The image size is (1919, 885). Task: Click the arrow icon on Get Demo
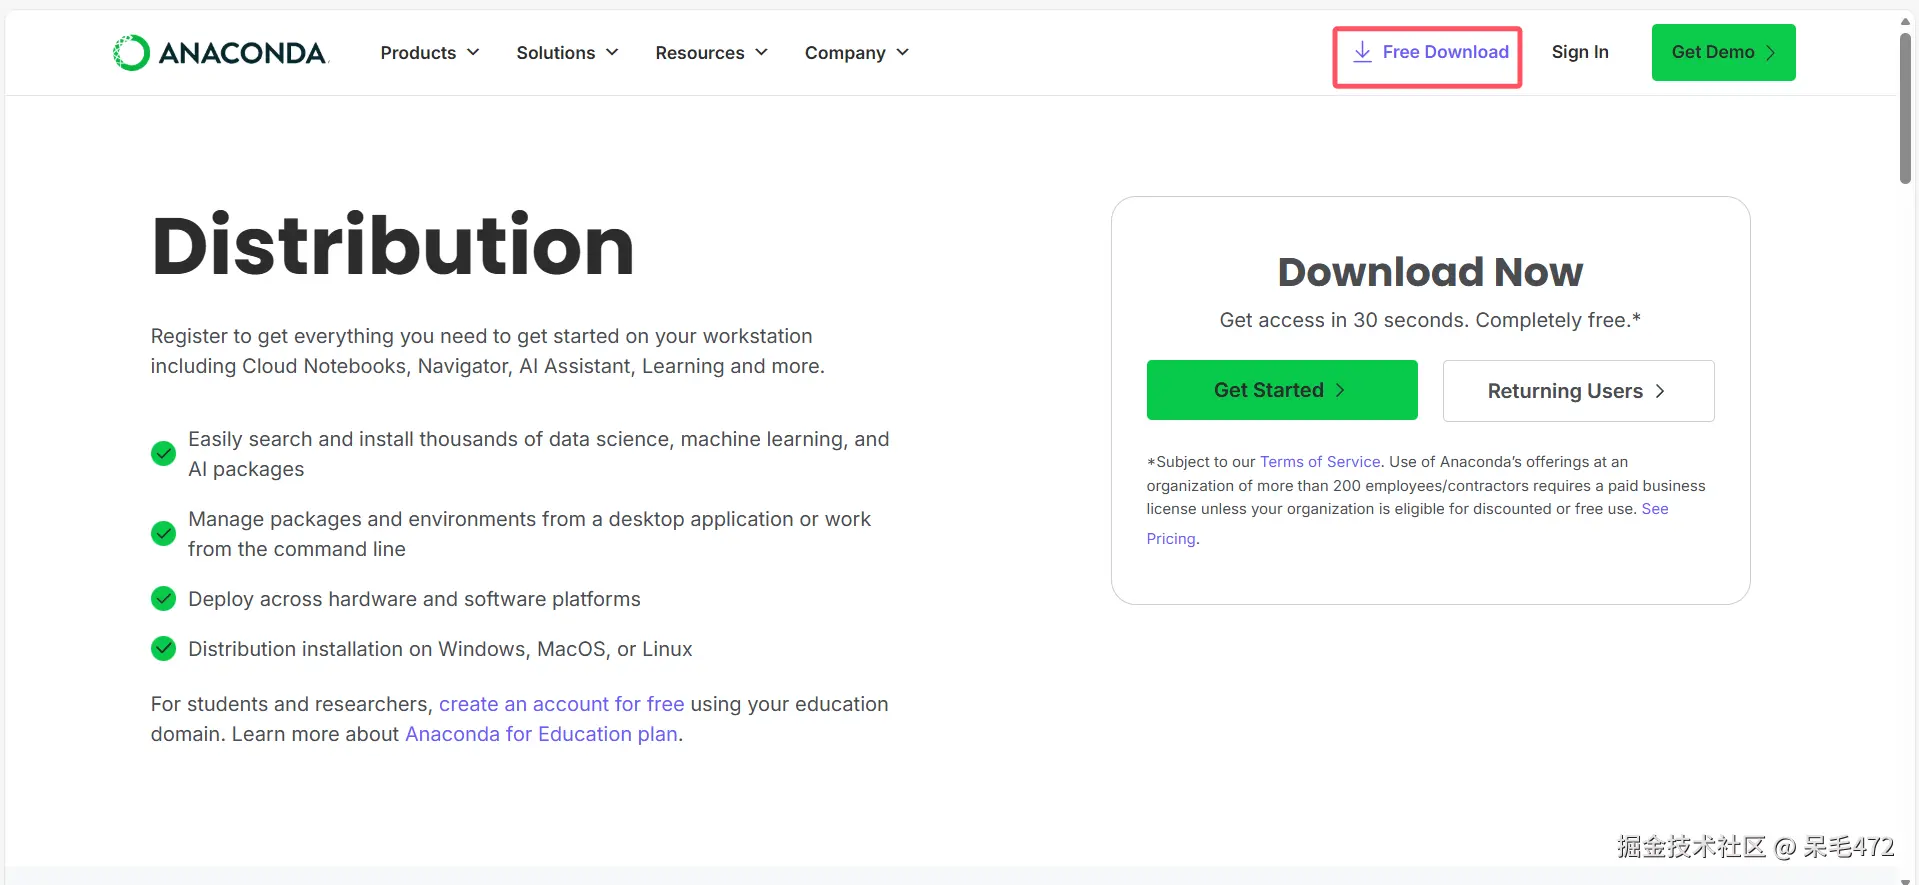1770,53
